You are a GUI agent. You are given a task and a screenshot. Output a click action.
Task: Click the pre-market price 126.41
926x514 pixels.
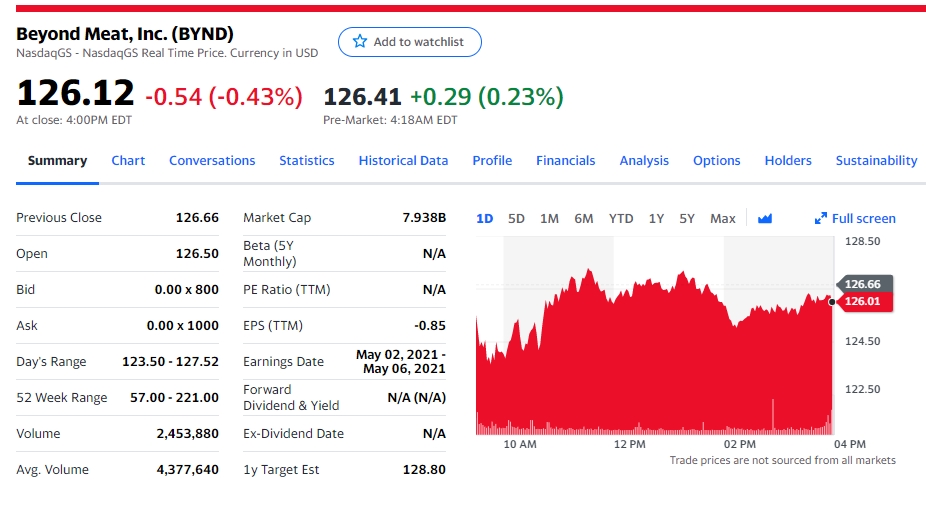click(x=363, y=97)
